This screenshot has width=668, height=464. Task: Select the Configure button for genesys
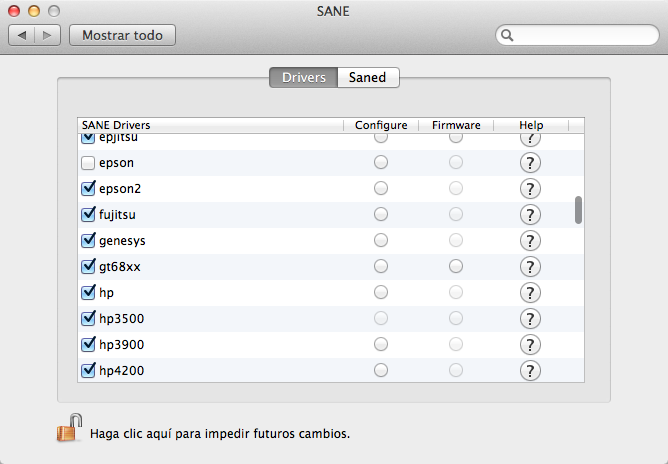click(380, 240)
